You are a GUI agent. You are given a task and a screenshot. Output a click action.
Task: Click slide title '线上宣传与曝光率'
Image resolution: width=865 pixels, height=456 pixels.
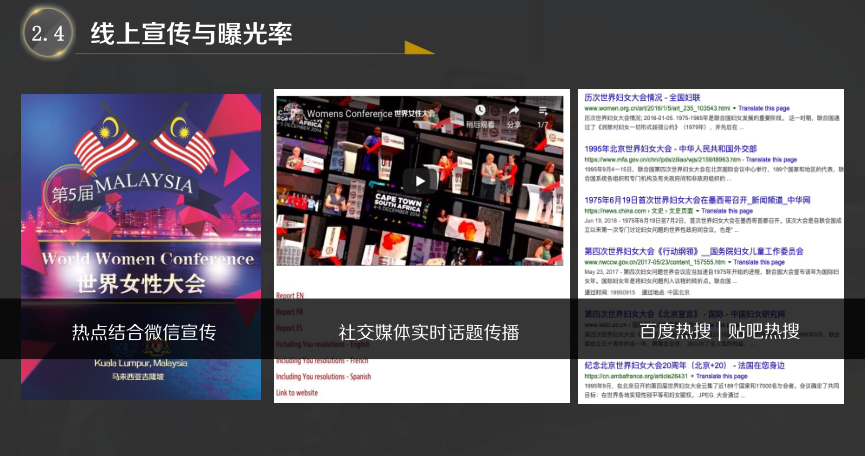point(191,34)
